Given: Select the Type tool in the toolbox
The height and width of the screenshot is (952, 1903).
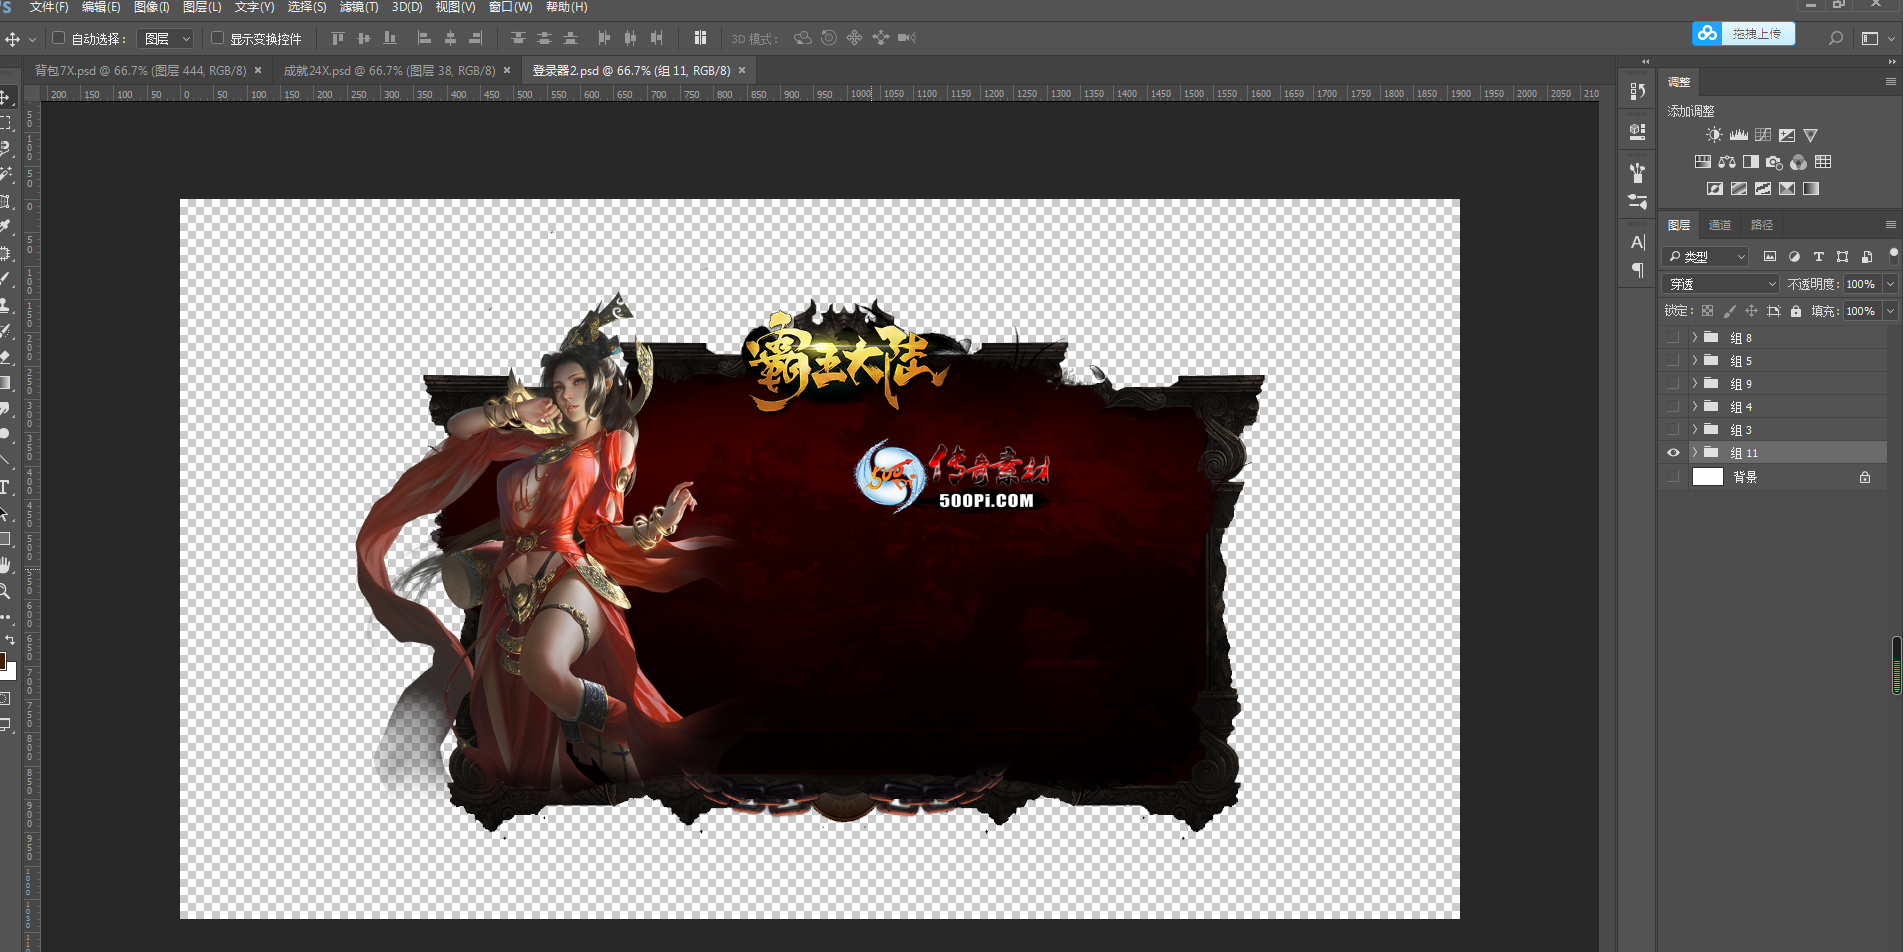Looking at the screenshot, I should [5, 487].
